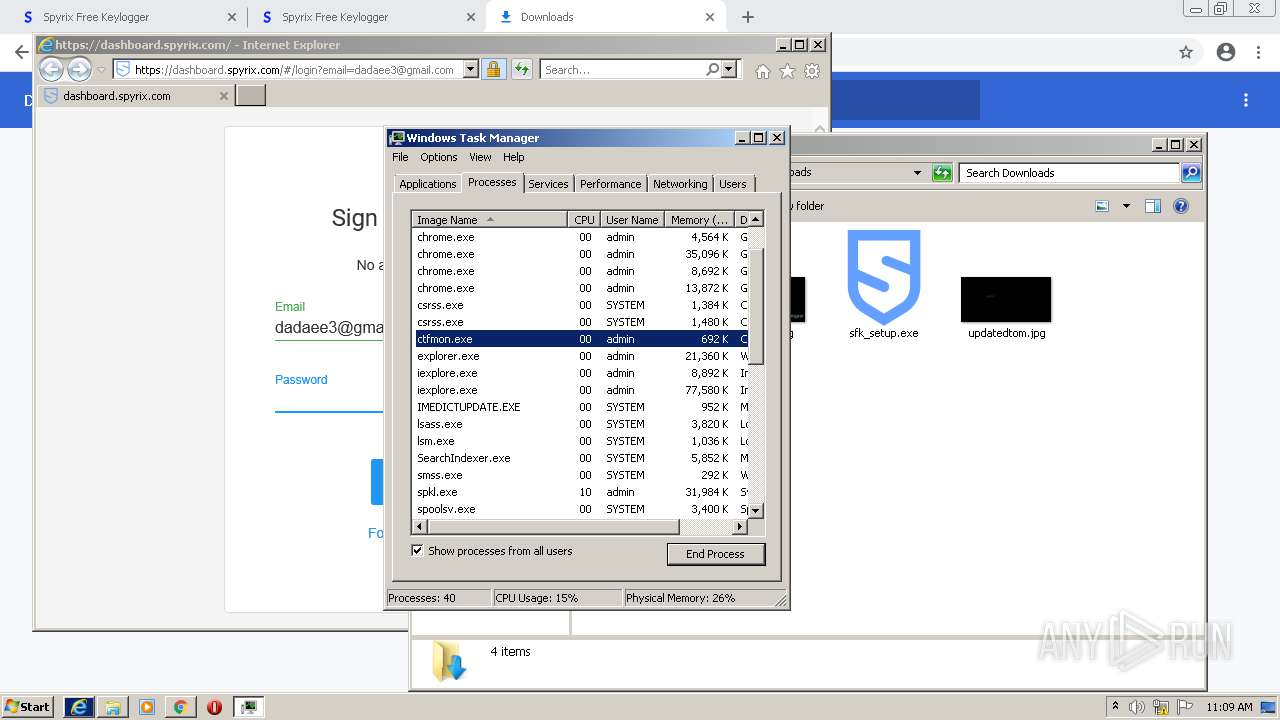The image size is (1280, 720).
Task: Open Task Manager File menu
Action: click(x=400, y=157)
